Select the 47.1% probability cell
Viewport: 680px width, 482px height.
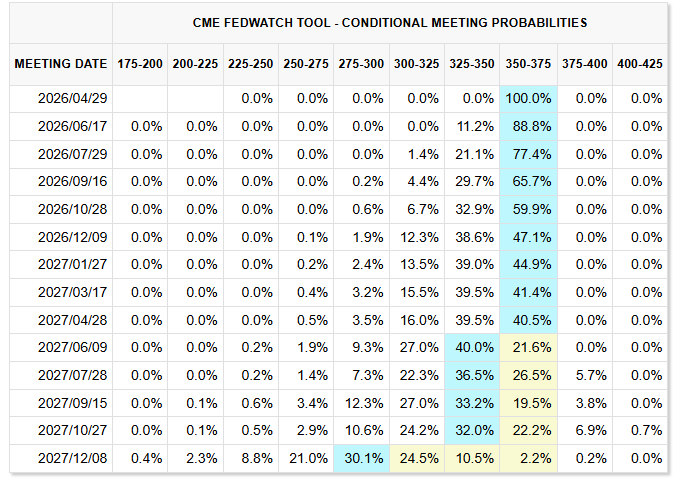528,237
